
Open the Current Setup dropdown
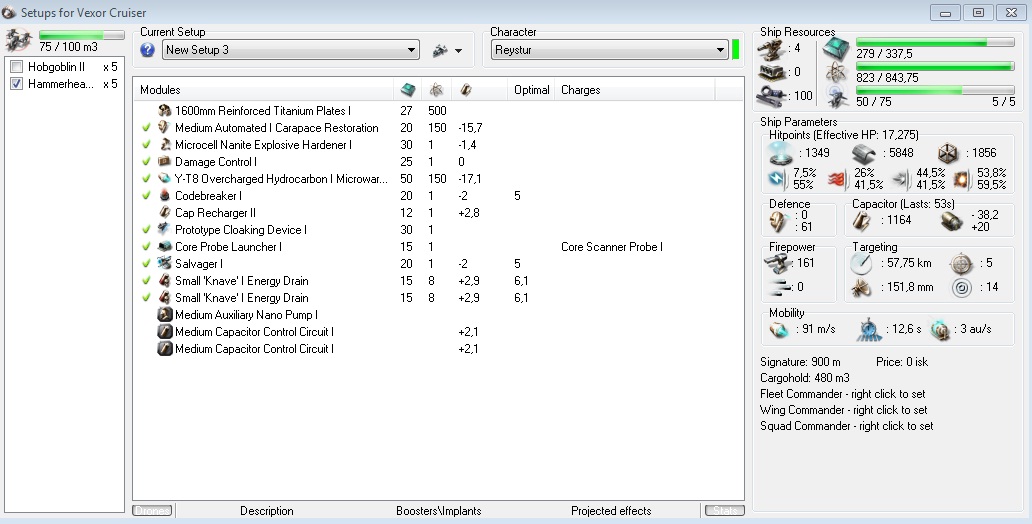tap(290, 50)
